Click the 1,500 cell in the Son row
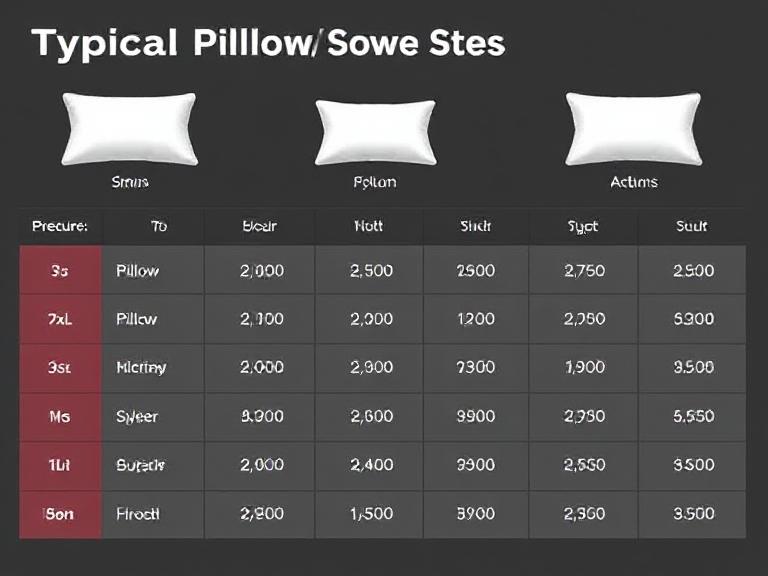This screenshot has height=576, width=768. 371,514
